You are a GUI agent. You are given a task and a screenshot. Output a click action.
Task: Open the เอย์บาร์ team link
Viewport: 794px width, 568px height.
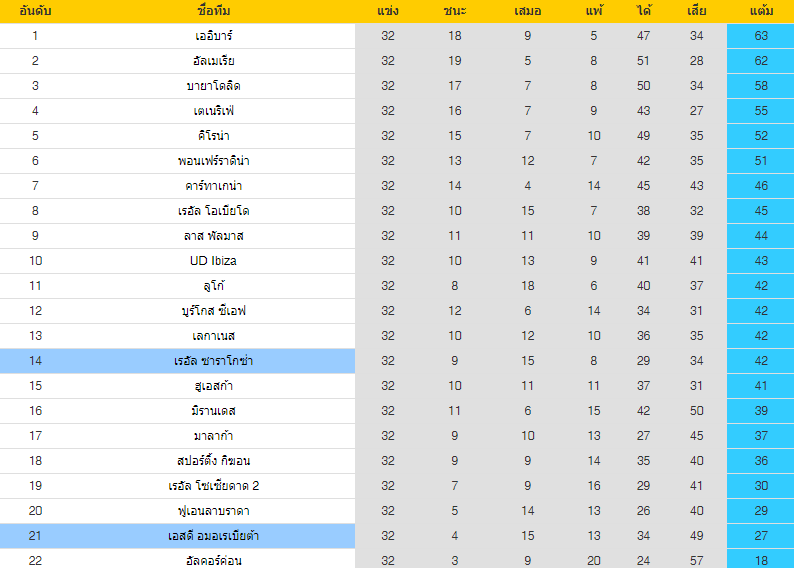point(213,36)
